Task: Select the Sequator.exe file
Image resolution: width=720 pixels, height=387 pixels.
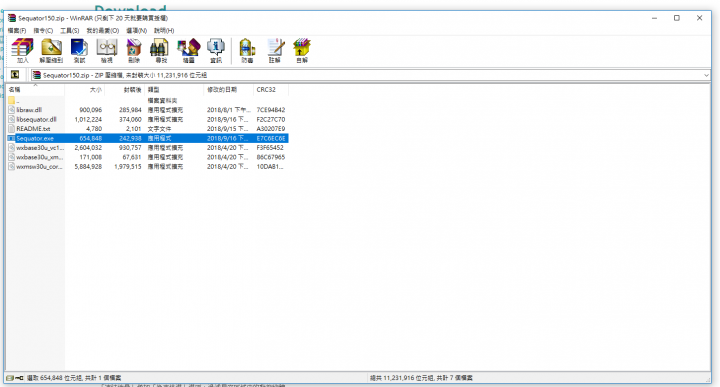Action: coord(35,138)
